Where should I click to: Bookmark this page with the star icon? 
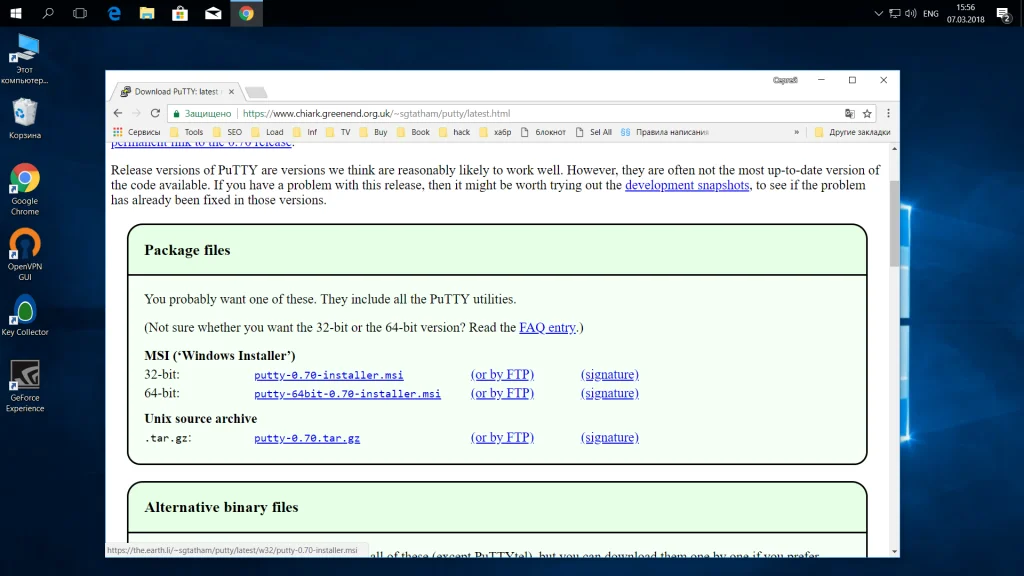tap(867, 114)
